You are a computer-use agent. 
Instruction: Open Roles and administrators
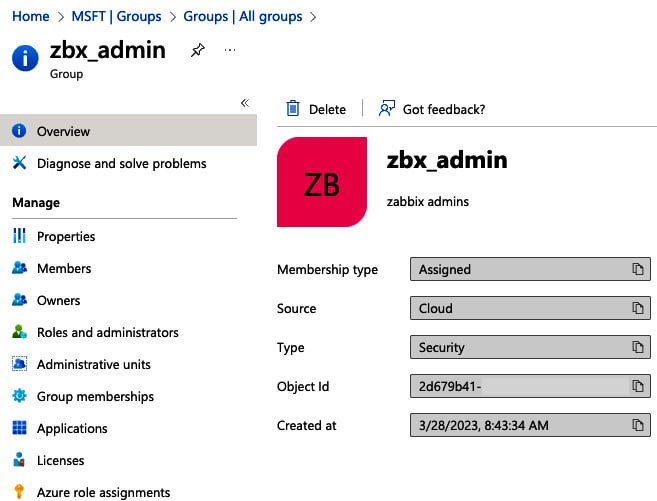pyautogui.click(x=108, y=333)
